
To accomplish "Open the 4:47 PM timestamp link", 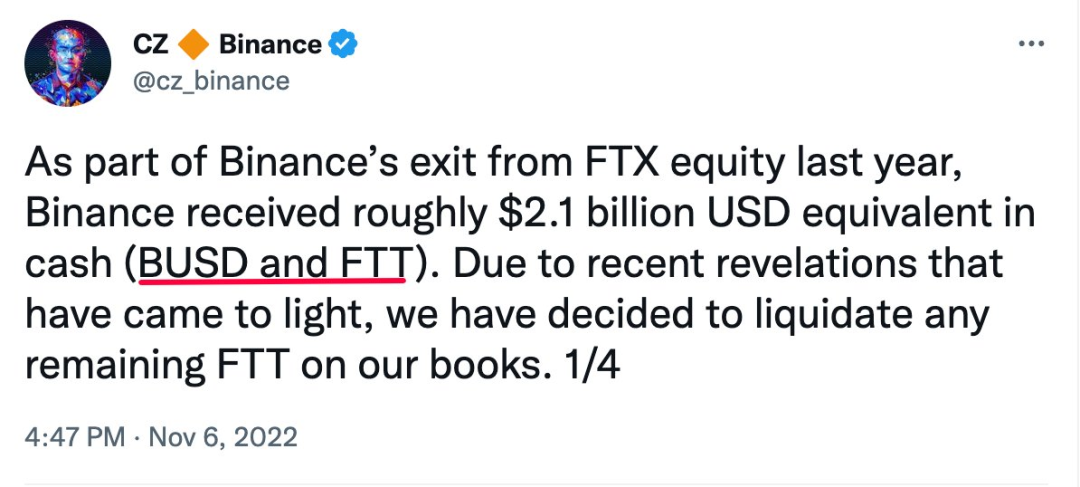I will click(x=75, y=437).
